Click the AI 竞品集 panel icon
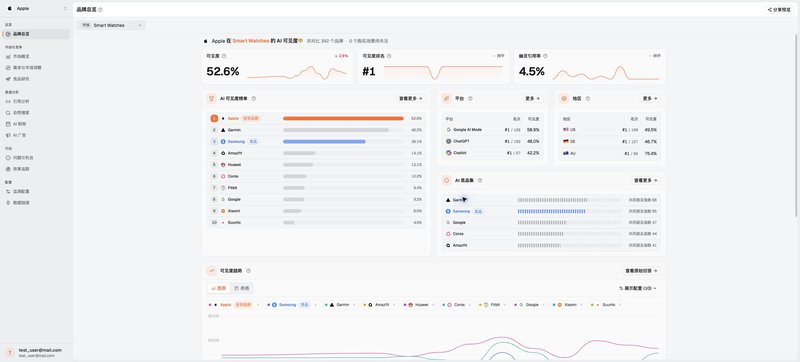 pyautogui.click(x=446, y=180)
